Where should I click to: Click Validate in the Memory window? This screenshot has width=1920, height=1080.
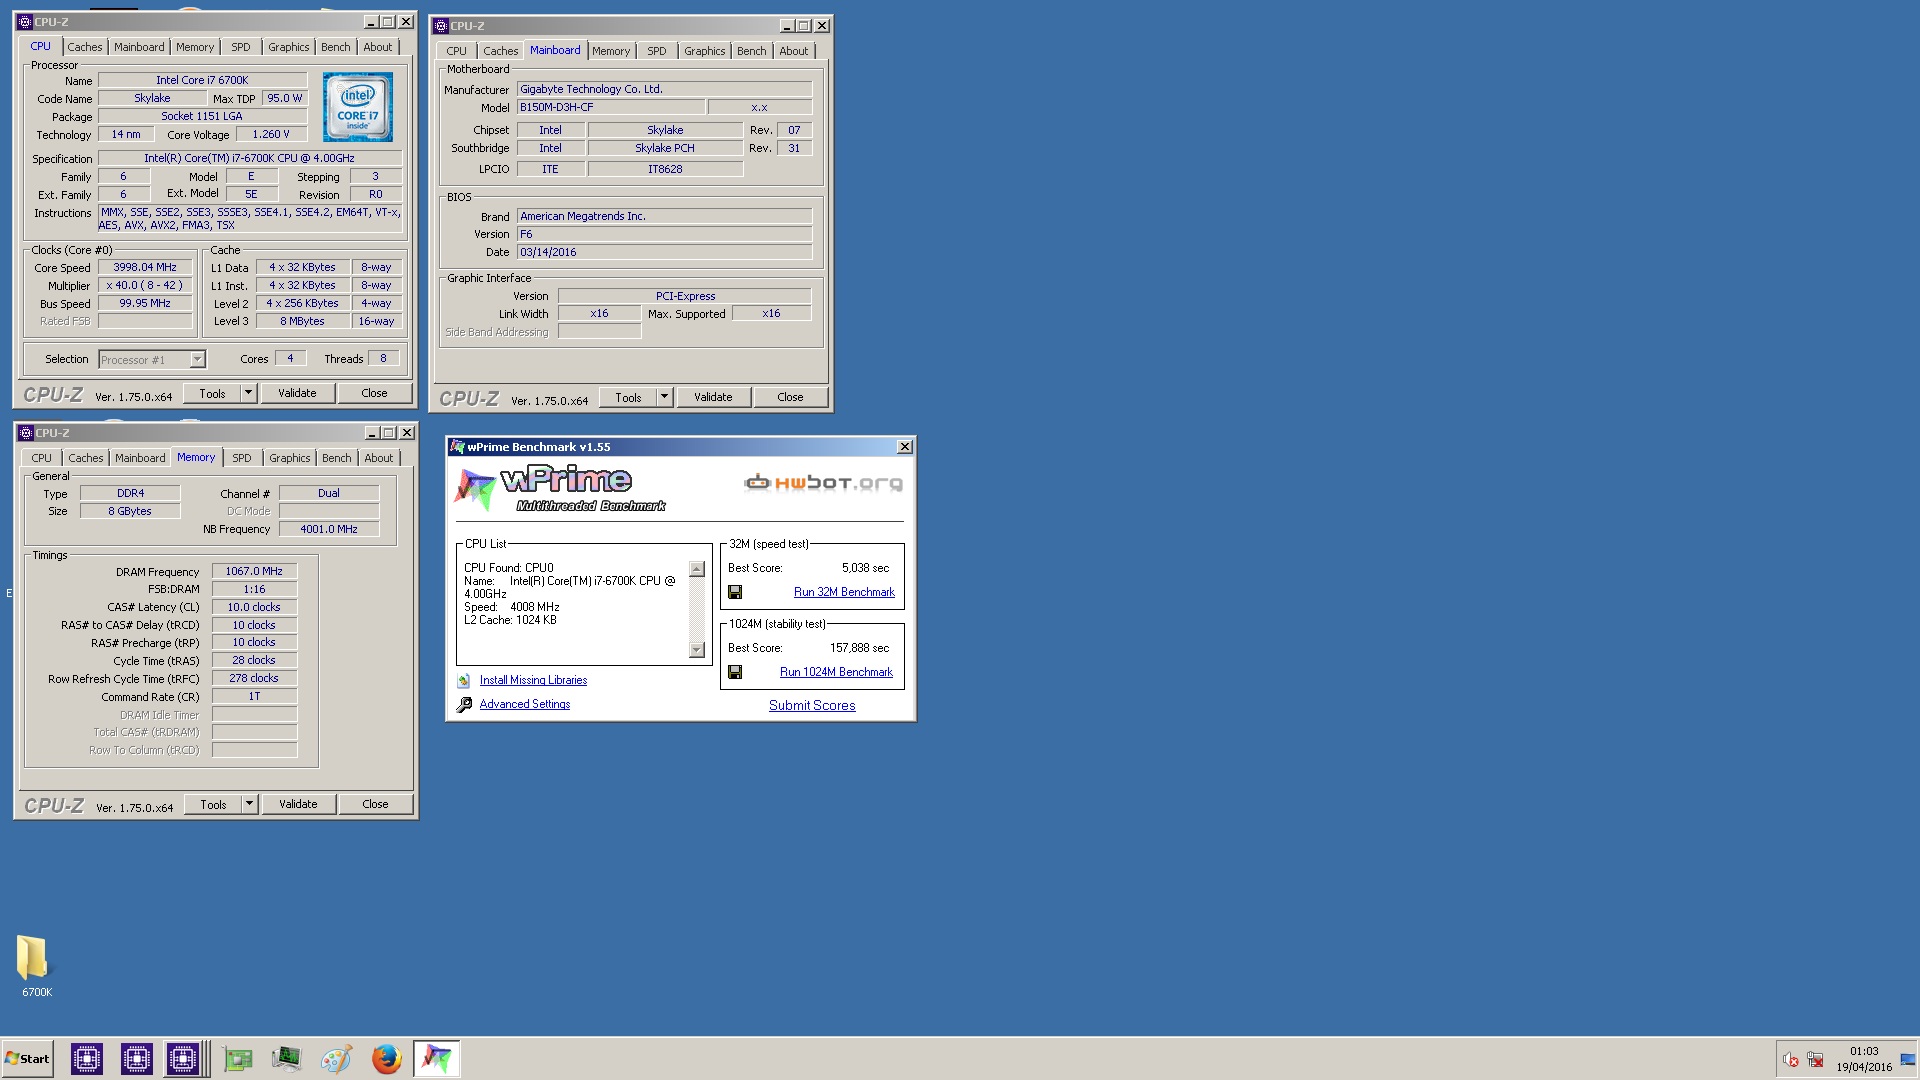(298, 804)
